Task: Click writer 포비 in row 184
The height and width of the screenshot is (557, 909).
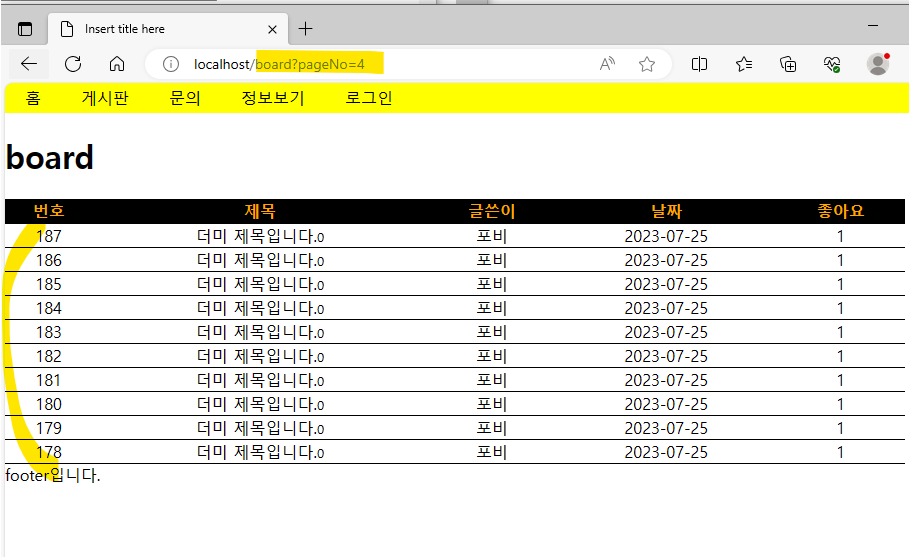Action: 492,308
